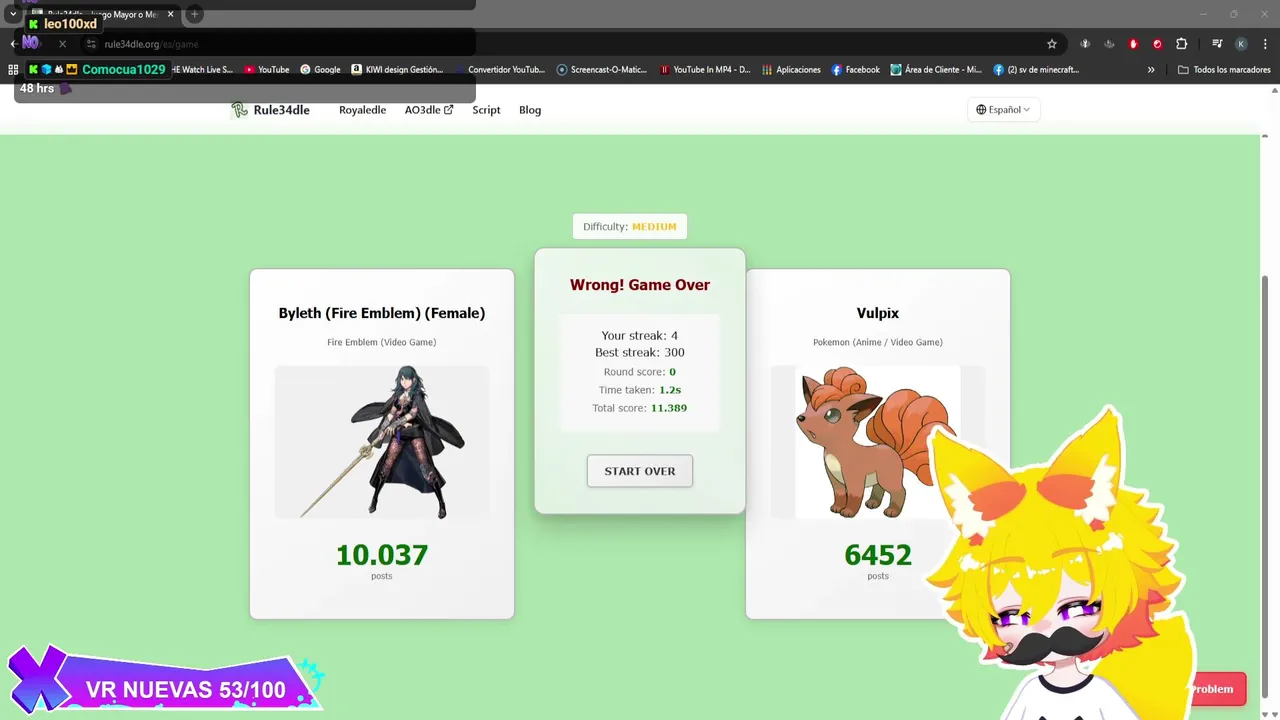Open the AO3dle external link

(x=429, y=110)
